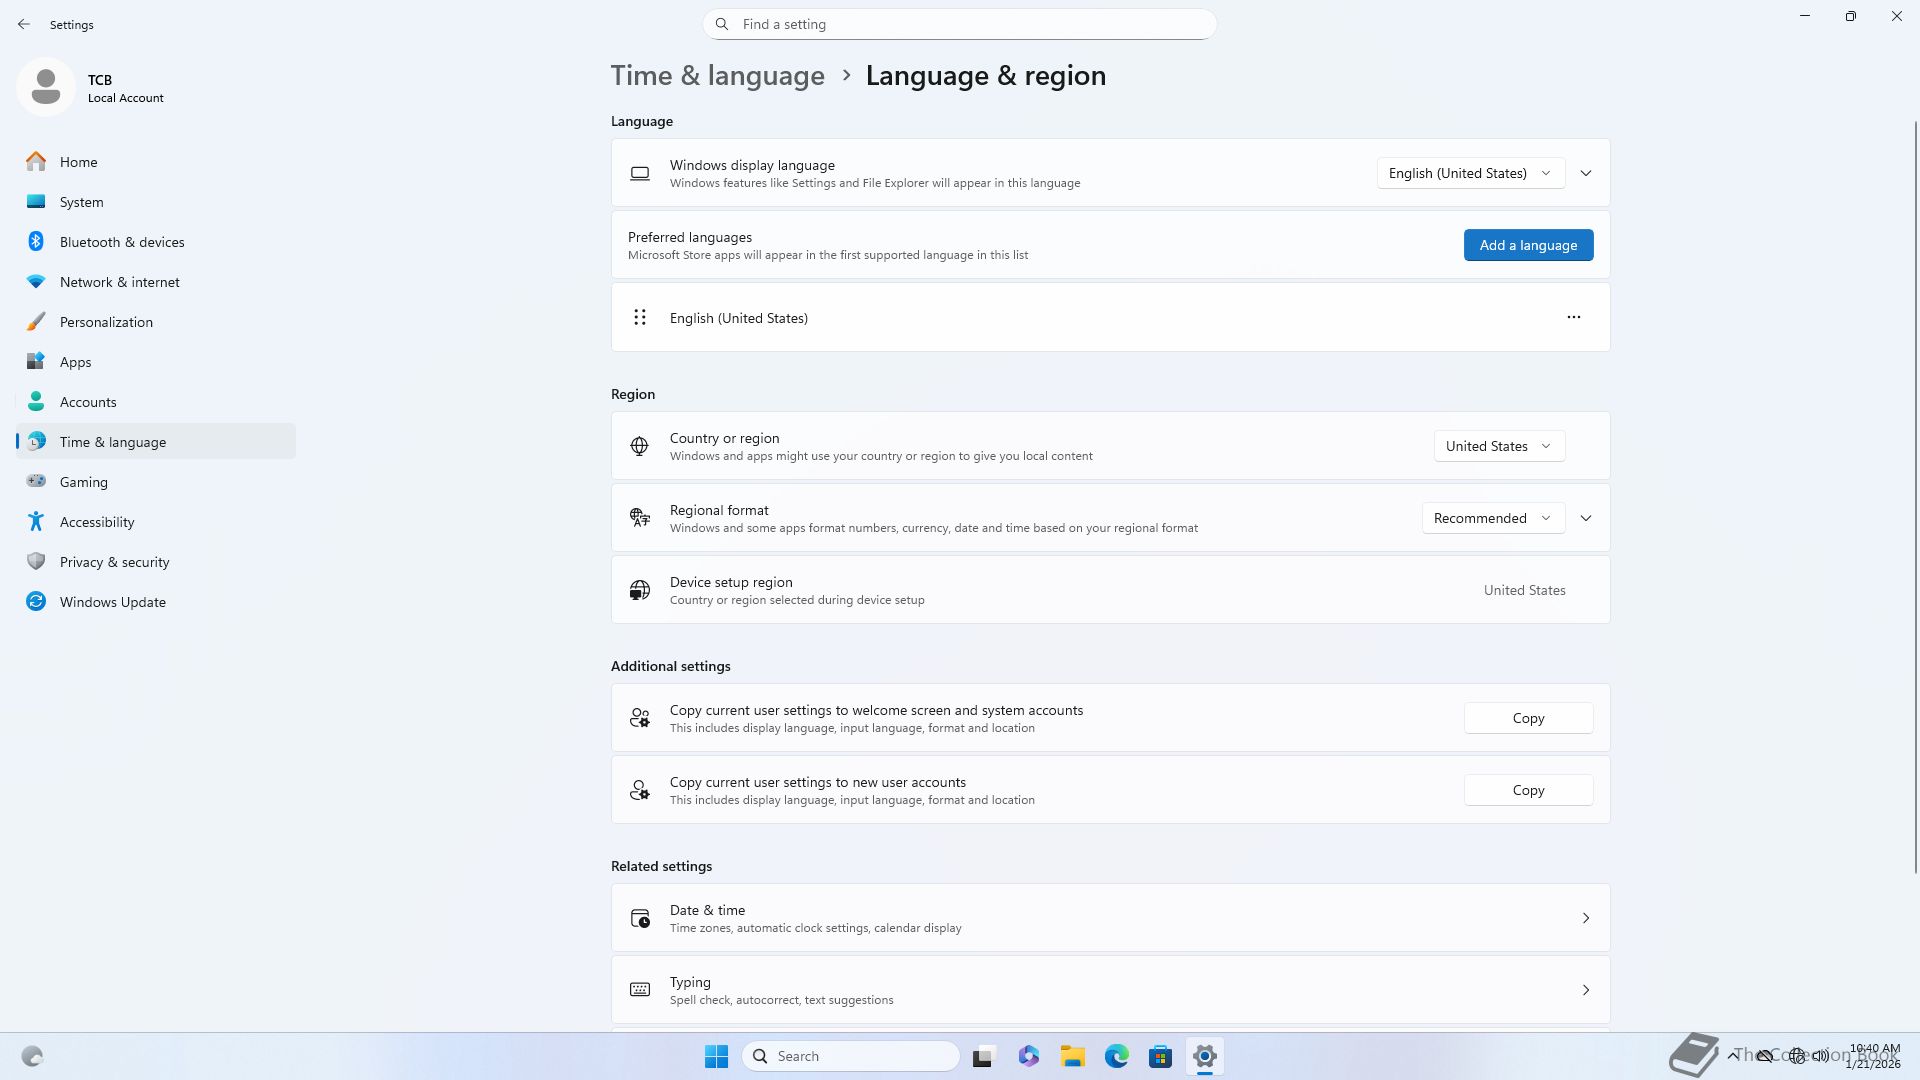Expand the Regional format section chevron
1920x1080 pixels.
[1585, 518]
